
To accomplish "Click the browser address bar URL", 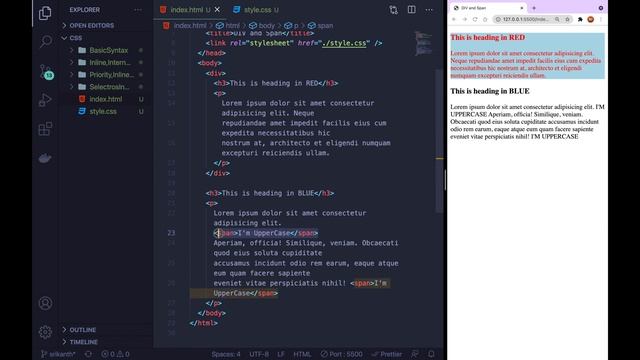I will pyautogui.click(x=525, y=19).
